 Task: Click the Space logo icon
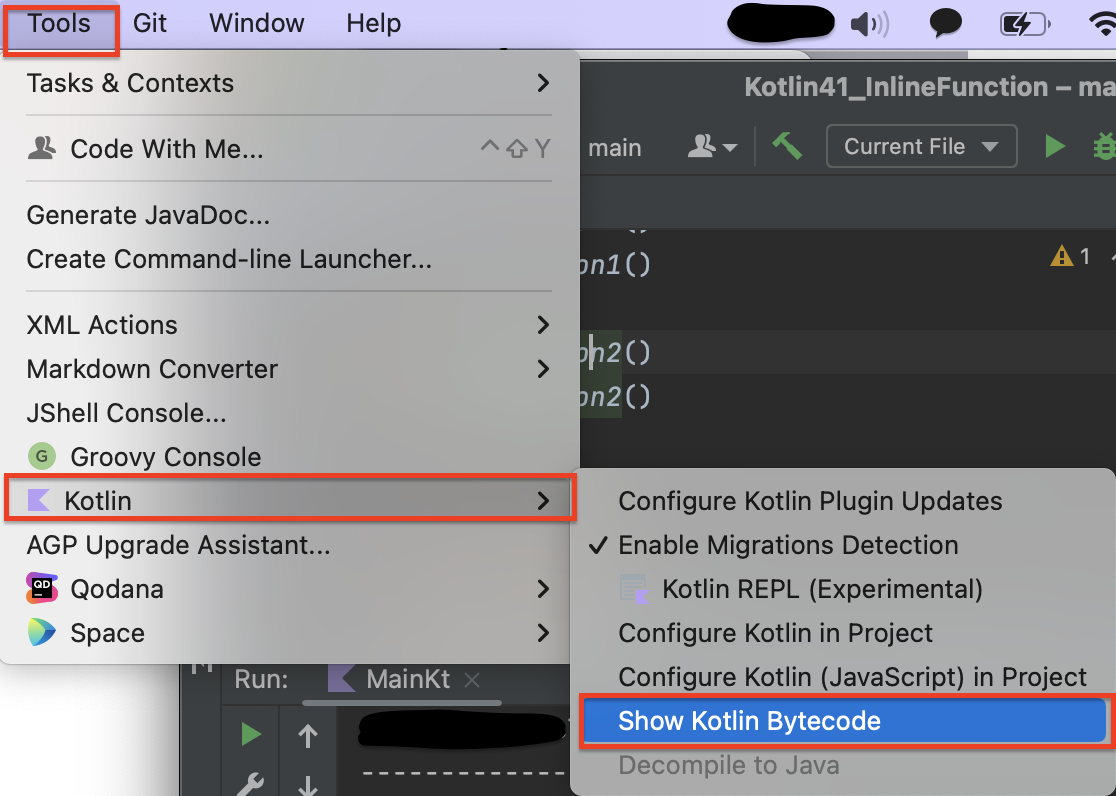click(x=41, y=632)
